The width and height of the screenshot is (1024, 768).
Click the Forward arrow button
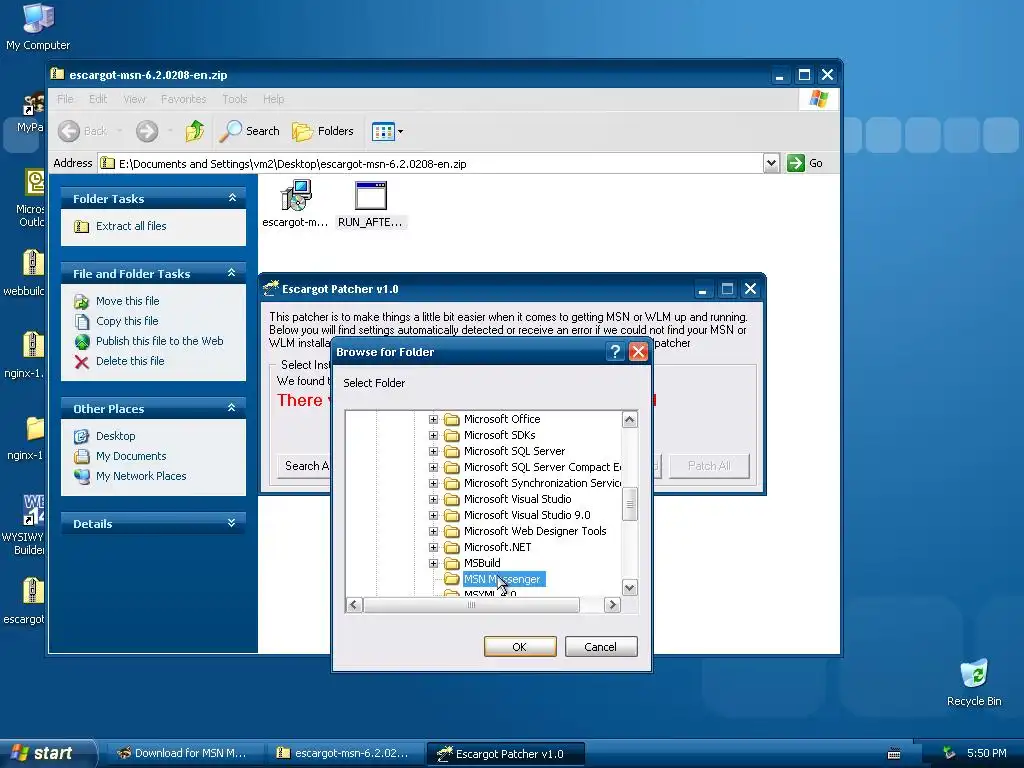point(147,131)
